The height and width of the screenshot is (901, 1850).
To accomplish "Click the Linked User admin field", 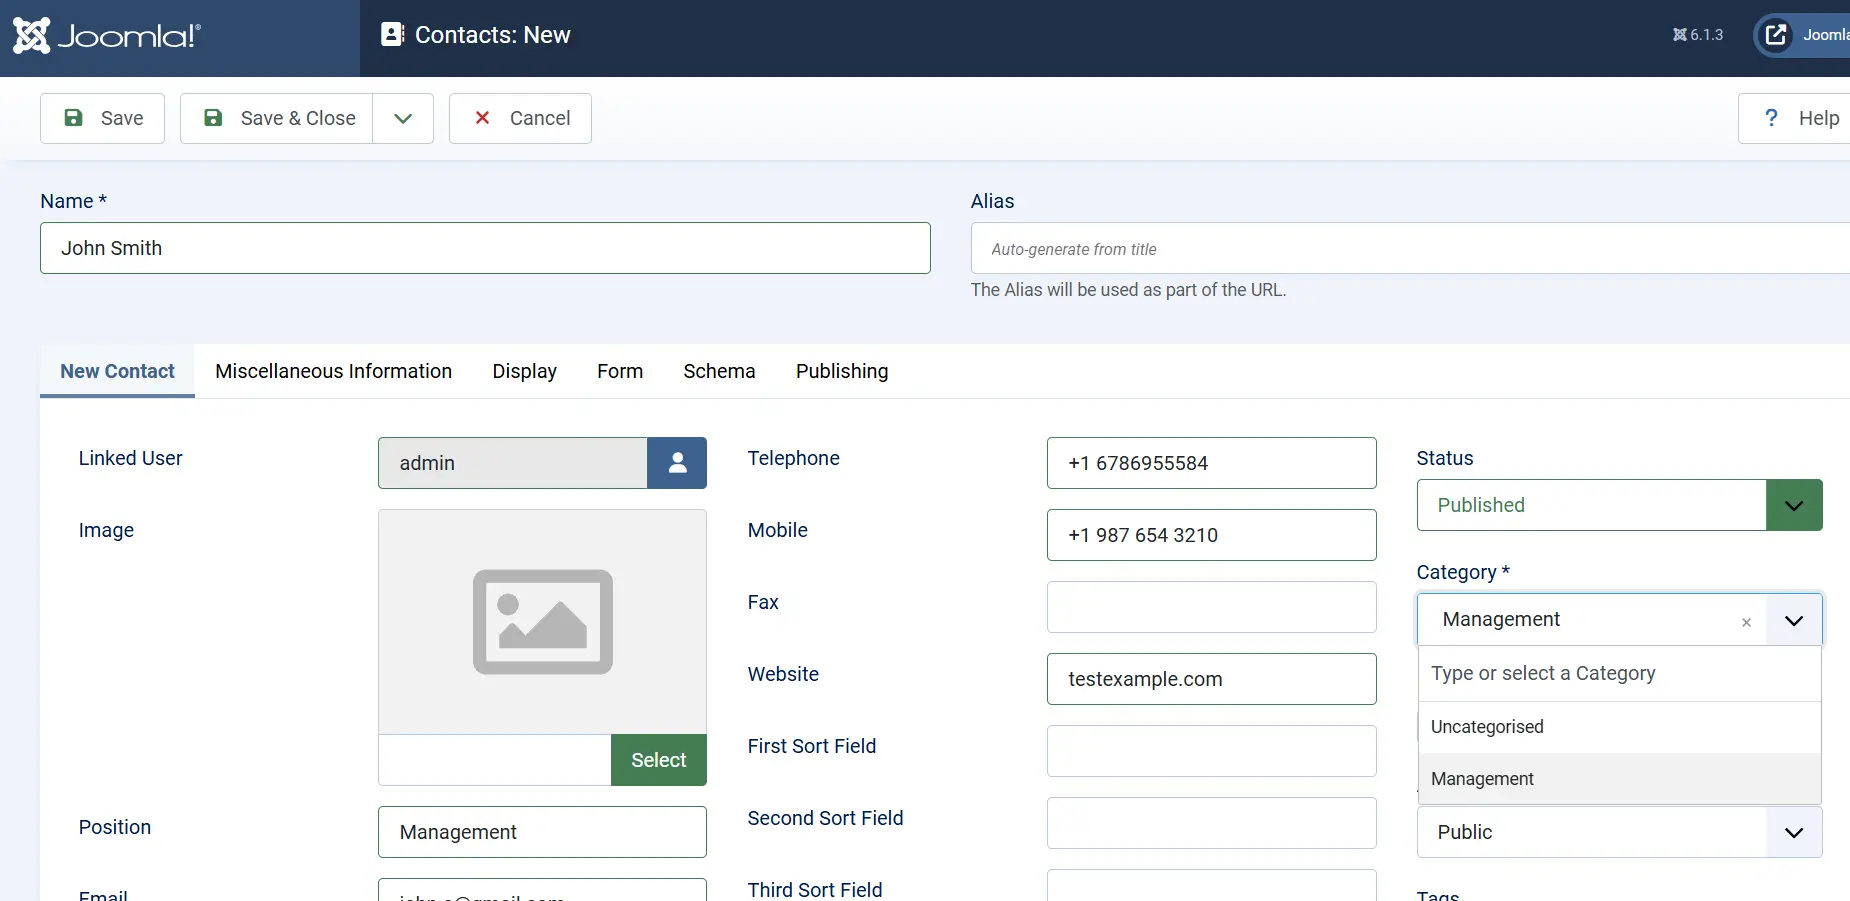I will [x=513, y=463].
